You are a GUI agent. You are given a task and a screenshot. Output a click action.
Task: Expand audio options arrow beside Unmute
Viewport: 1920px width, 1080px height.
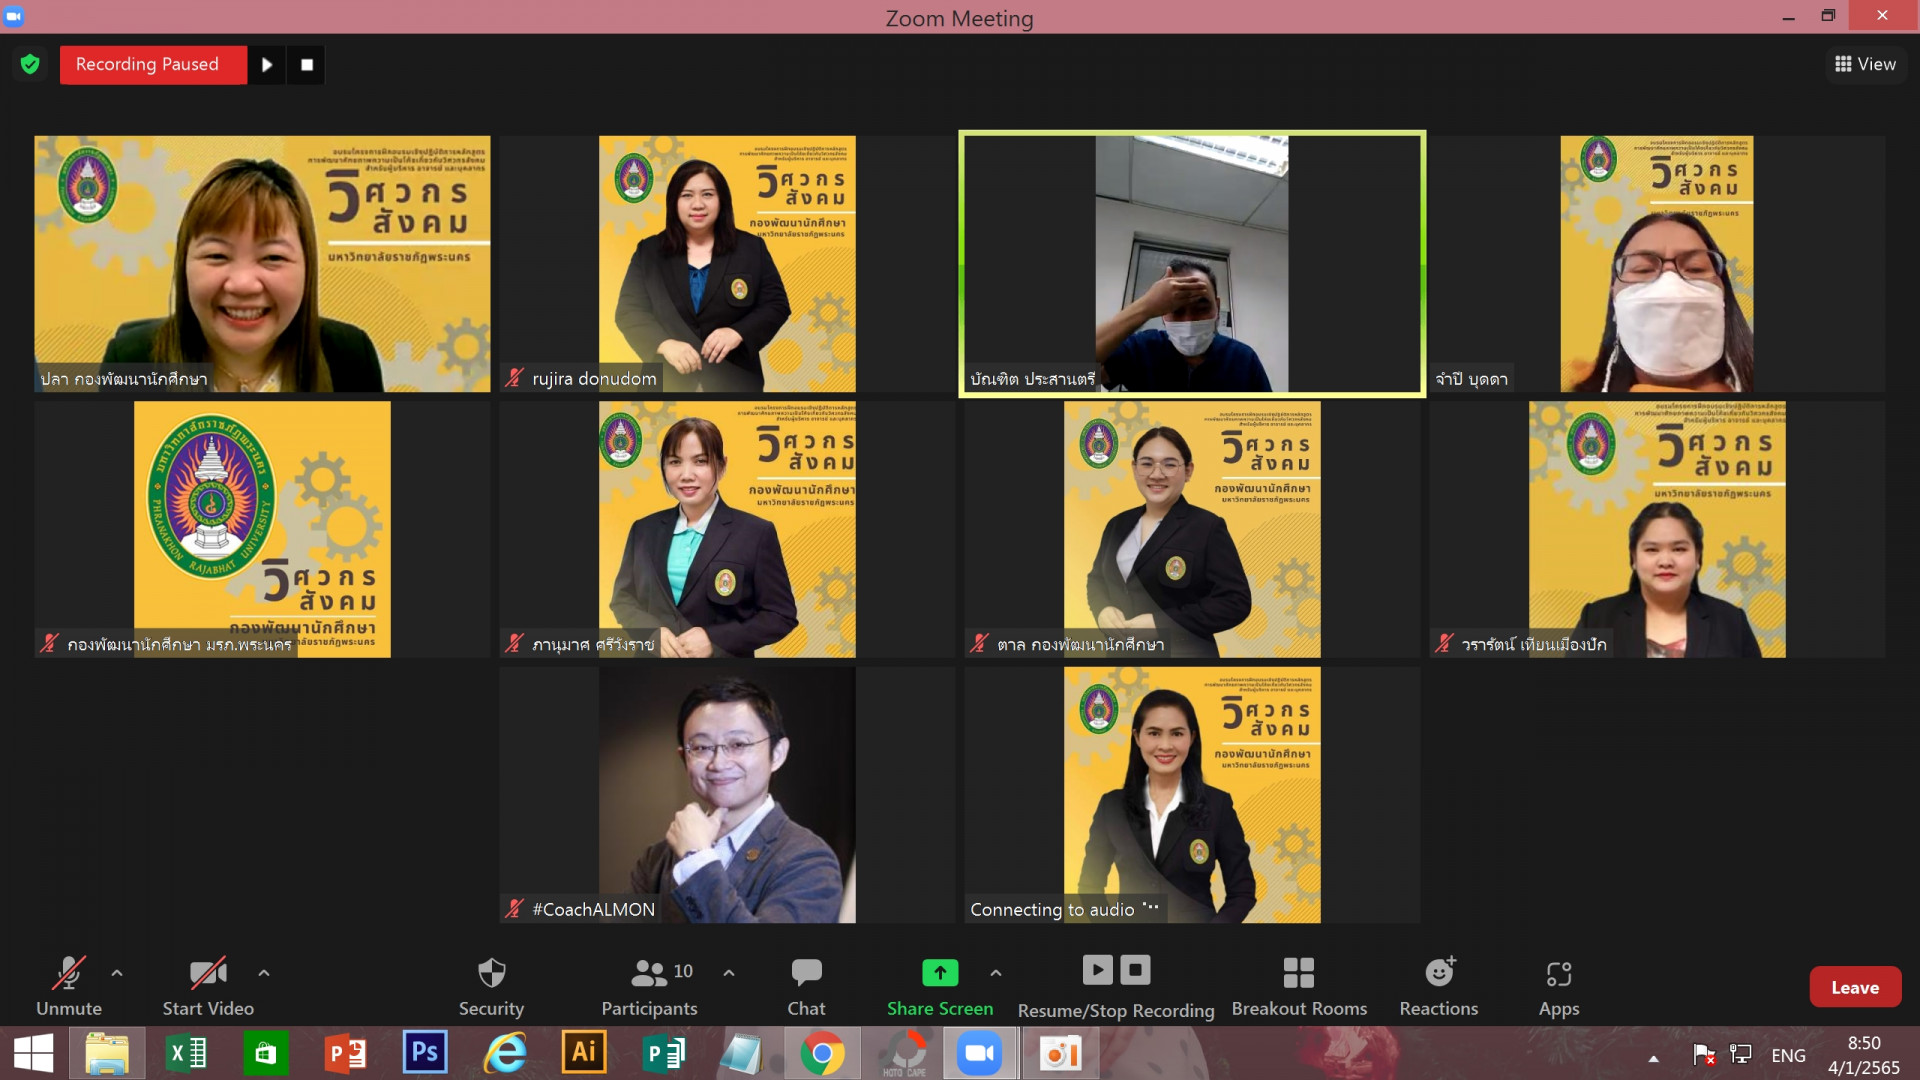(117, 972)
